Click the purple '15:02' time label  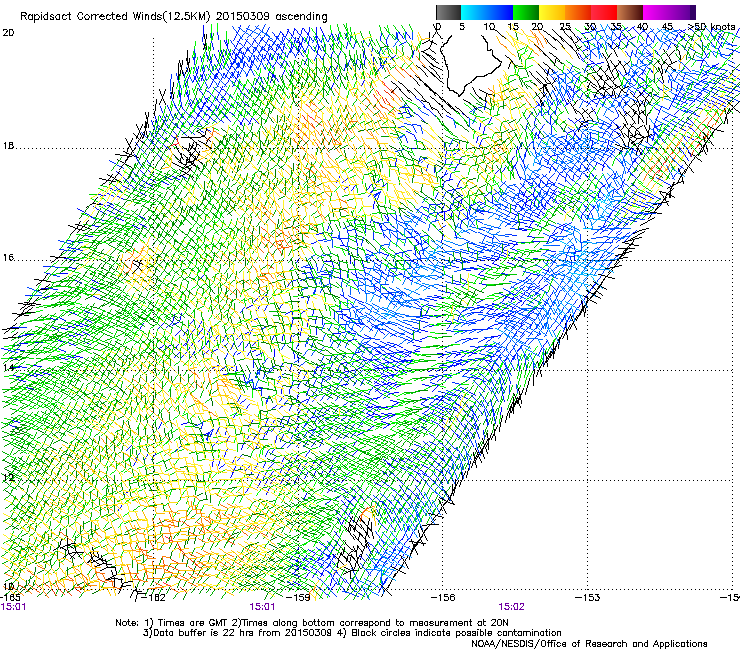pyautogui.click(x=511, y=607)
